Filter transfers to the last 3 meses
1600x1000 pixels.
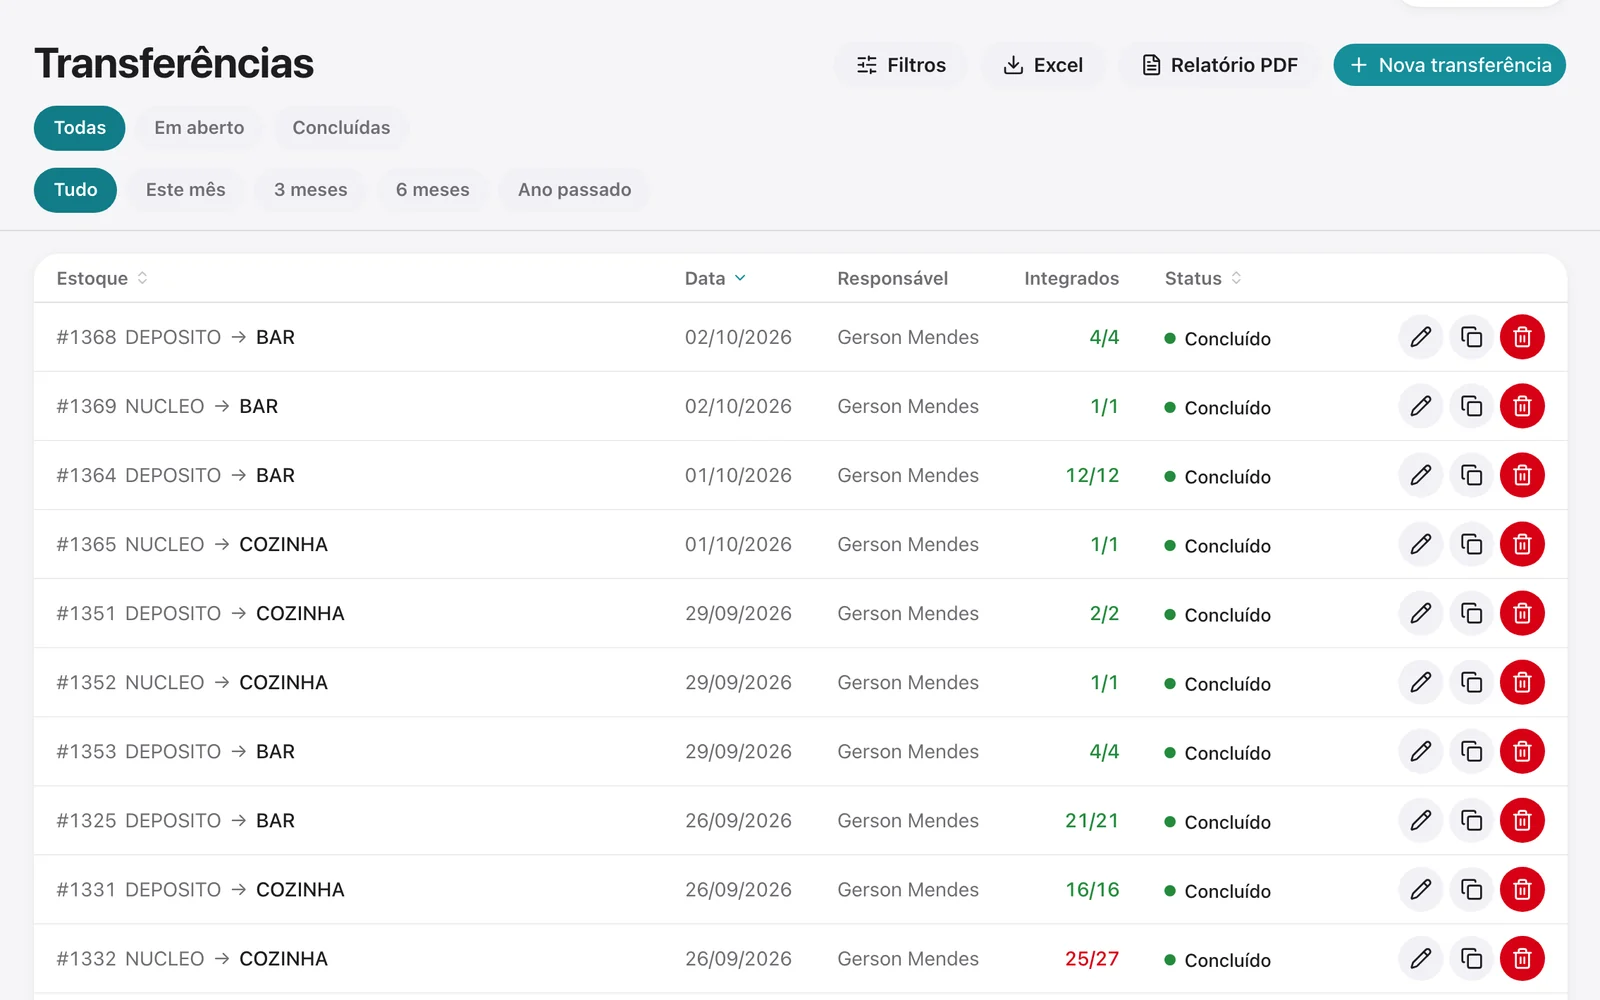tap(311, 190)
